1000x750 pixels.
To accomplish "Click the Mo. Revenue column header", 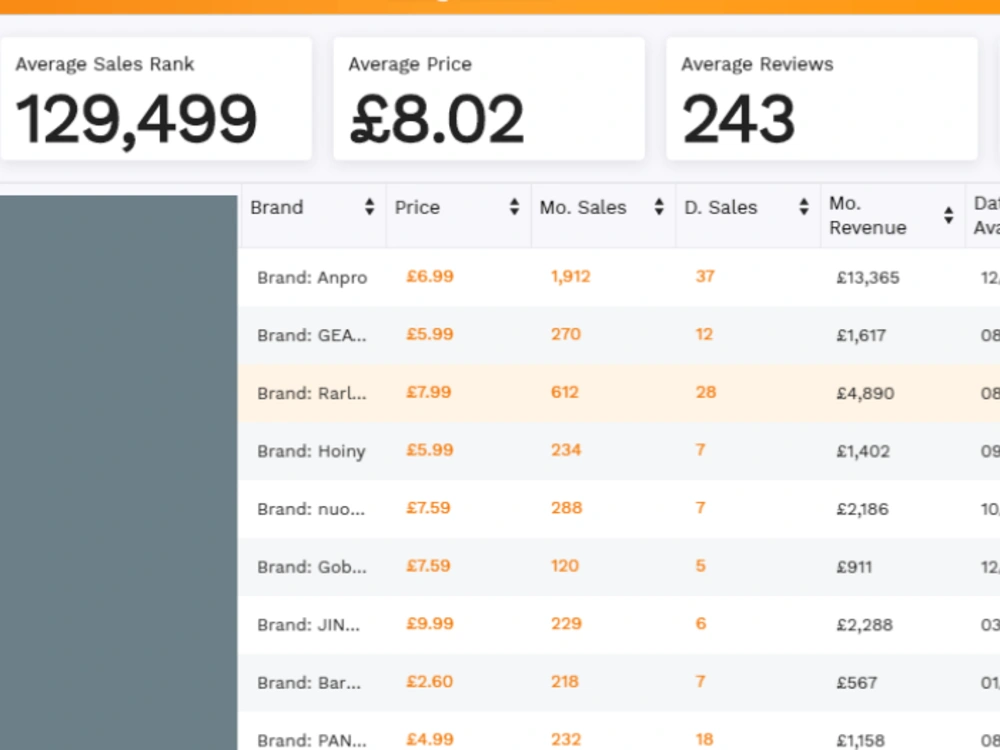I will click(x=867, y=216).
